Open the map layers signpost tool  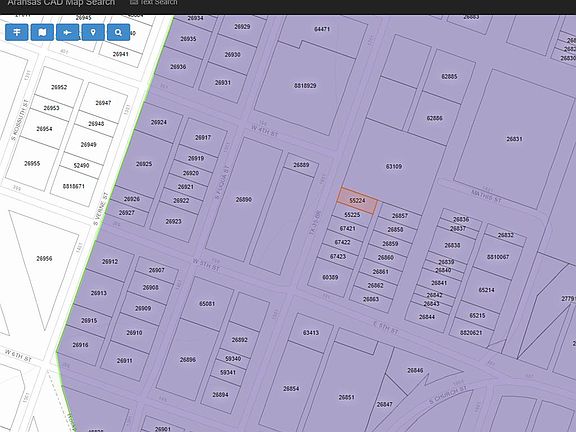click(17, 32)
